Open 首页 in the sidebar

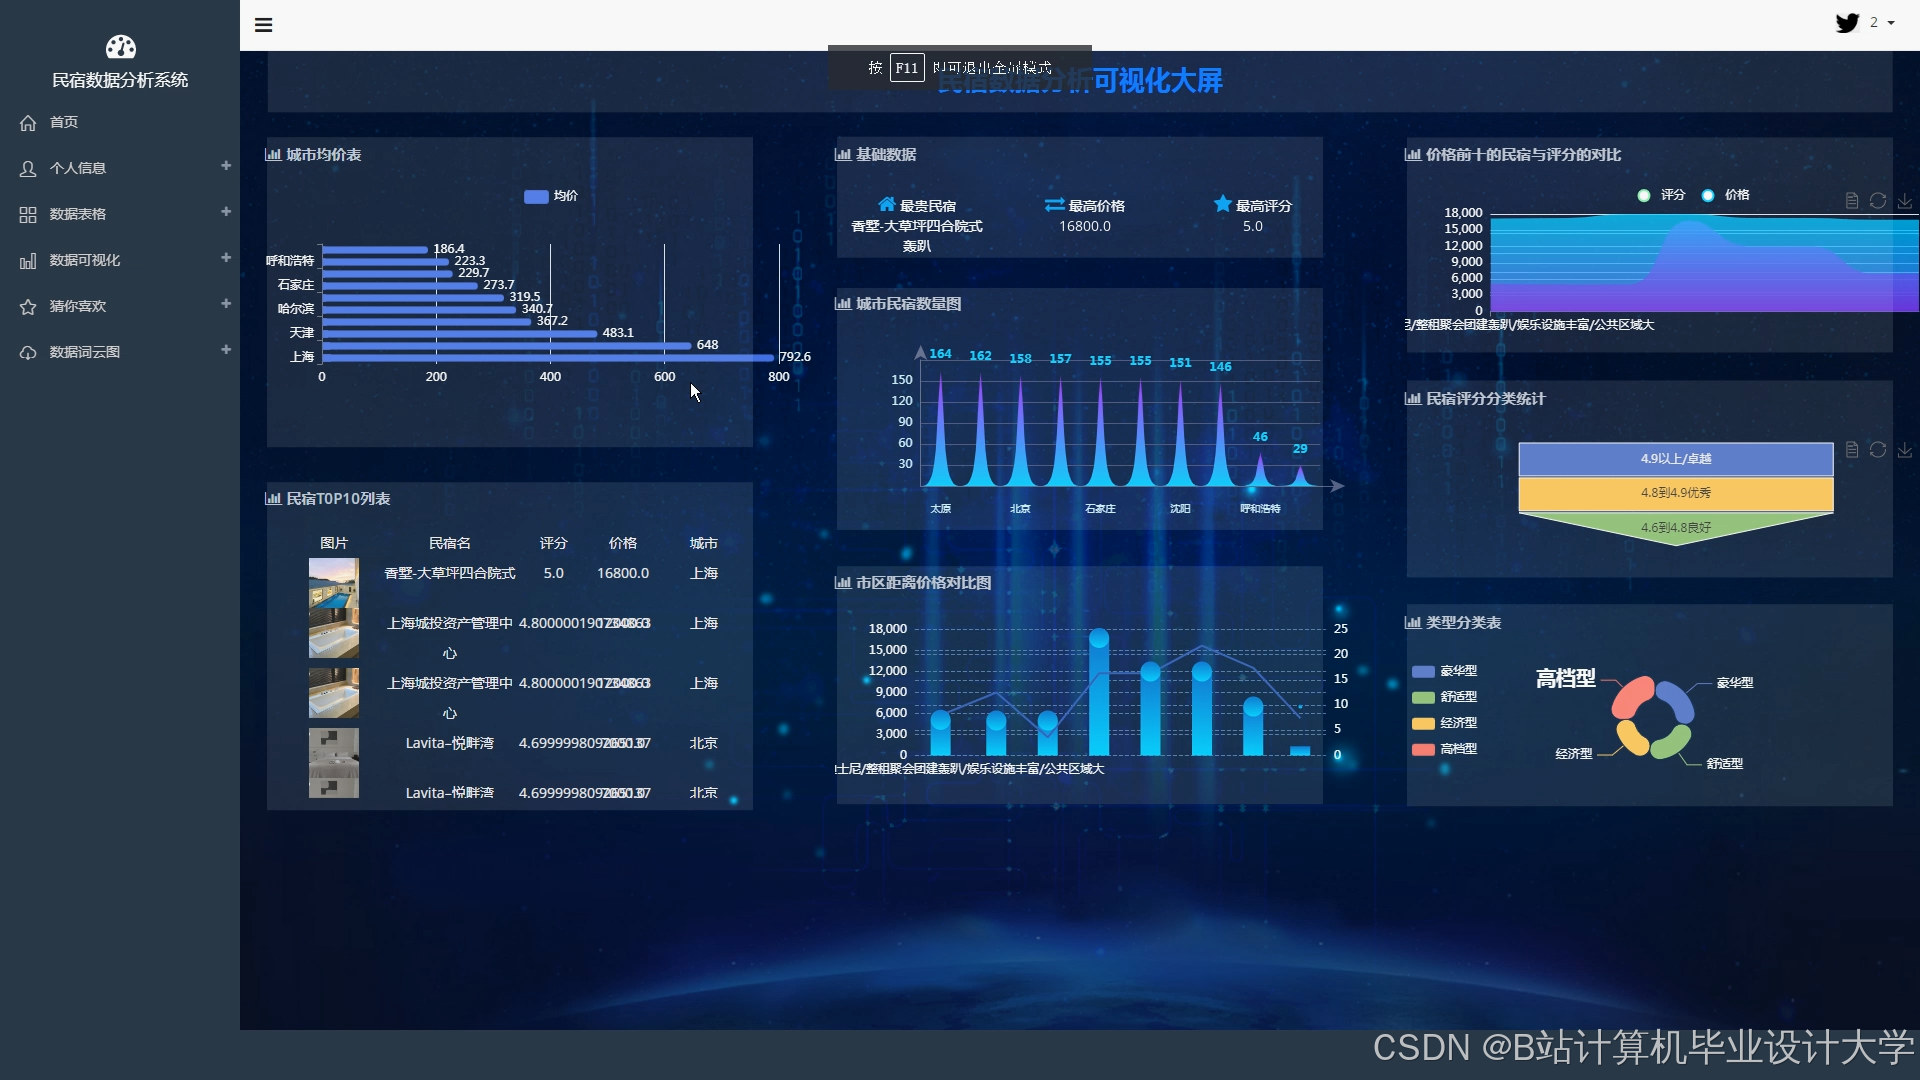click(x=64, y=122)
